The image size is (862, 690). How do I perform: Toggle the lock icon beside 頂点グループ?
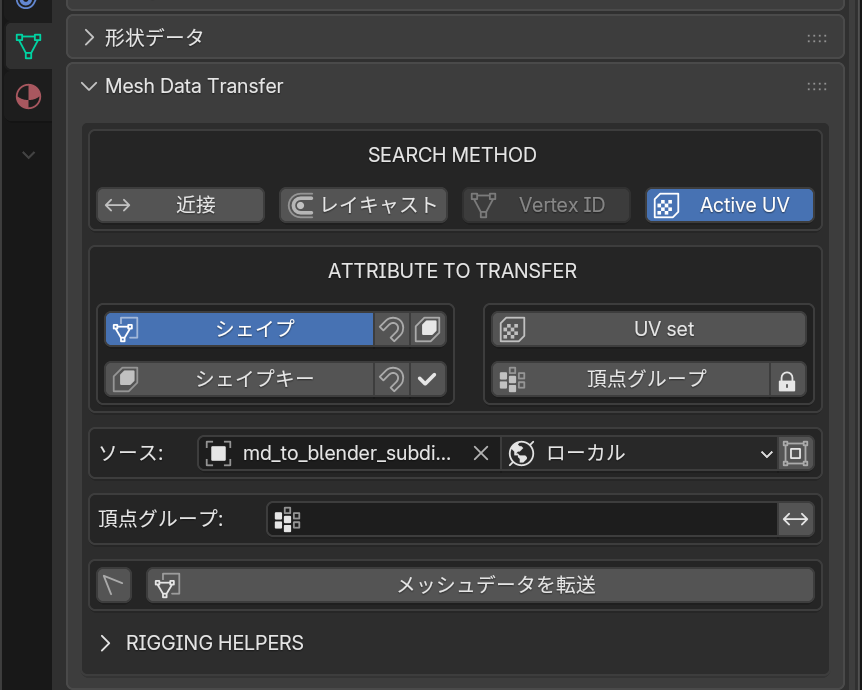point(787,380)
